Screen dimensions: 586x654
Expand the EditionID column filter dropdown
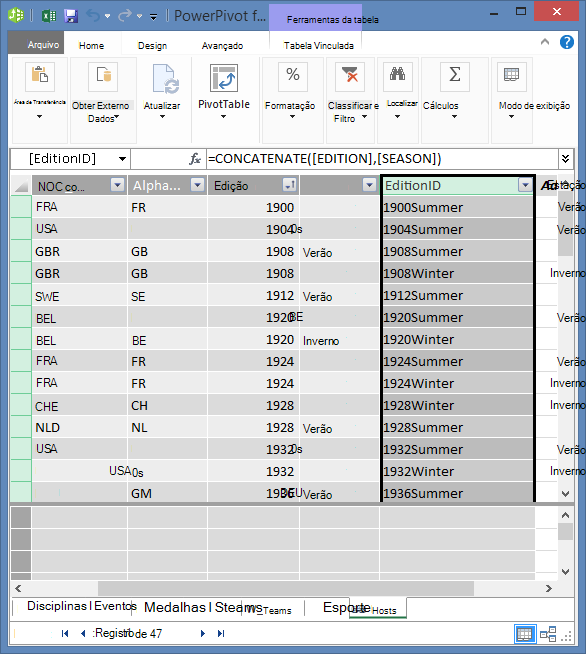click(x=526, y=184)
